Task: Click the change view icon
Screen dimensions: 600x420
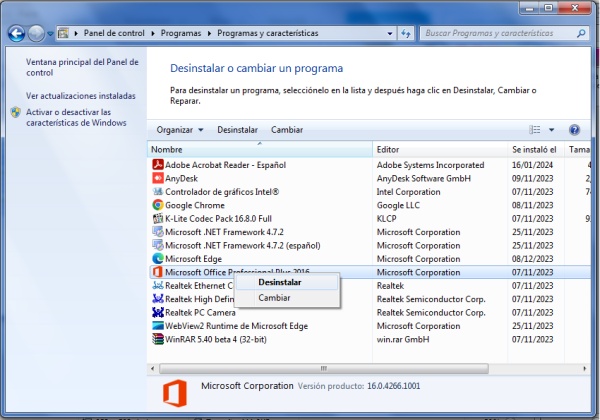Action: 535,130
